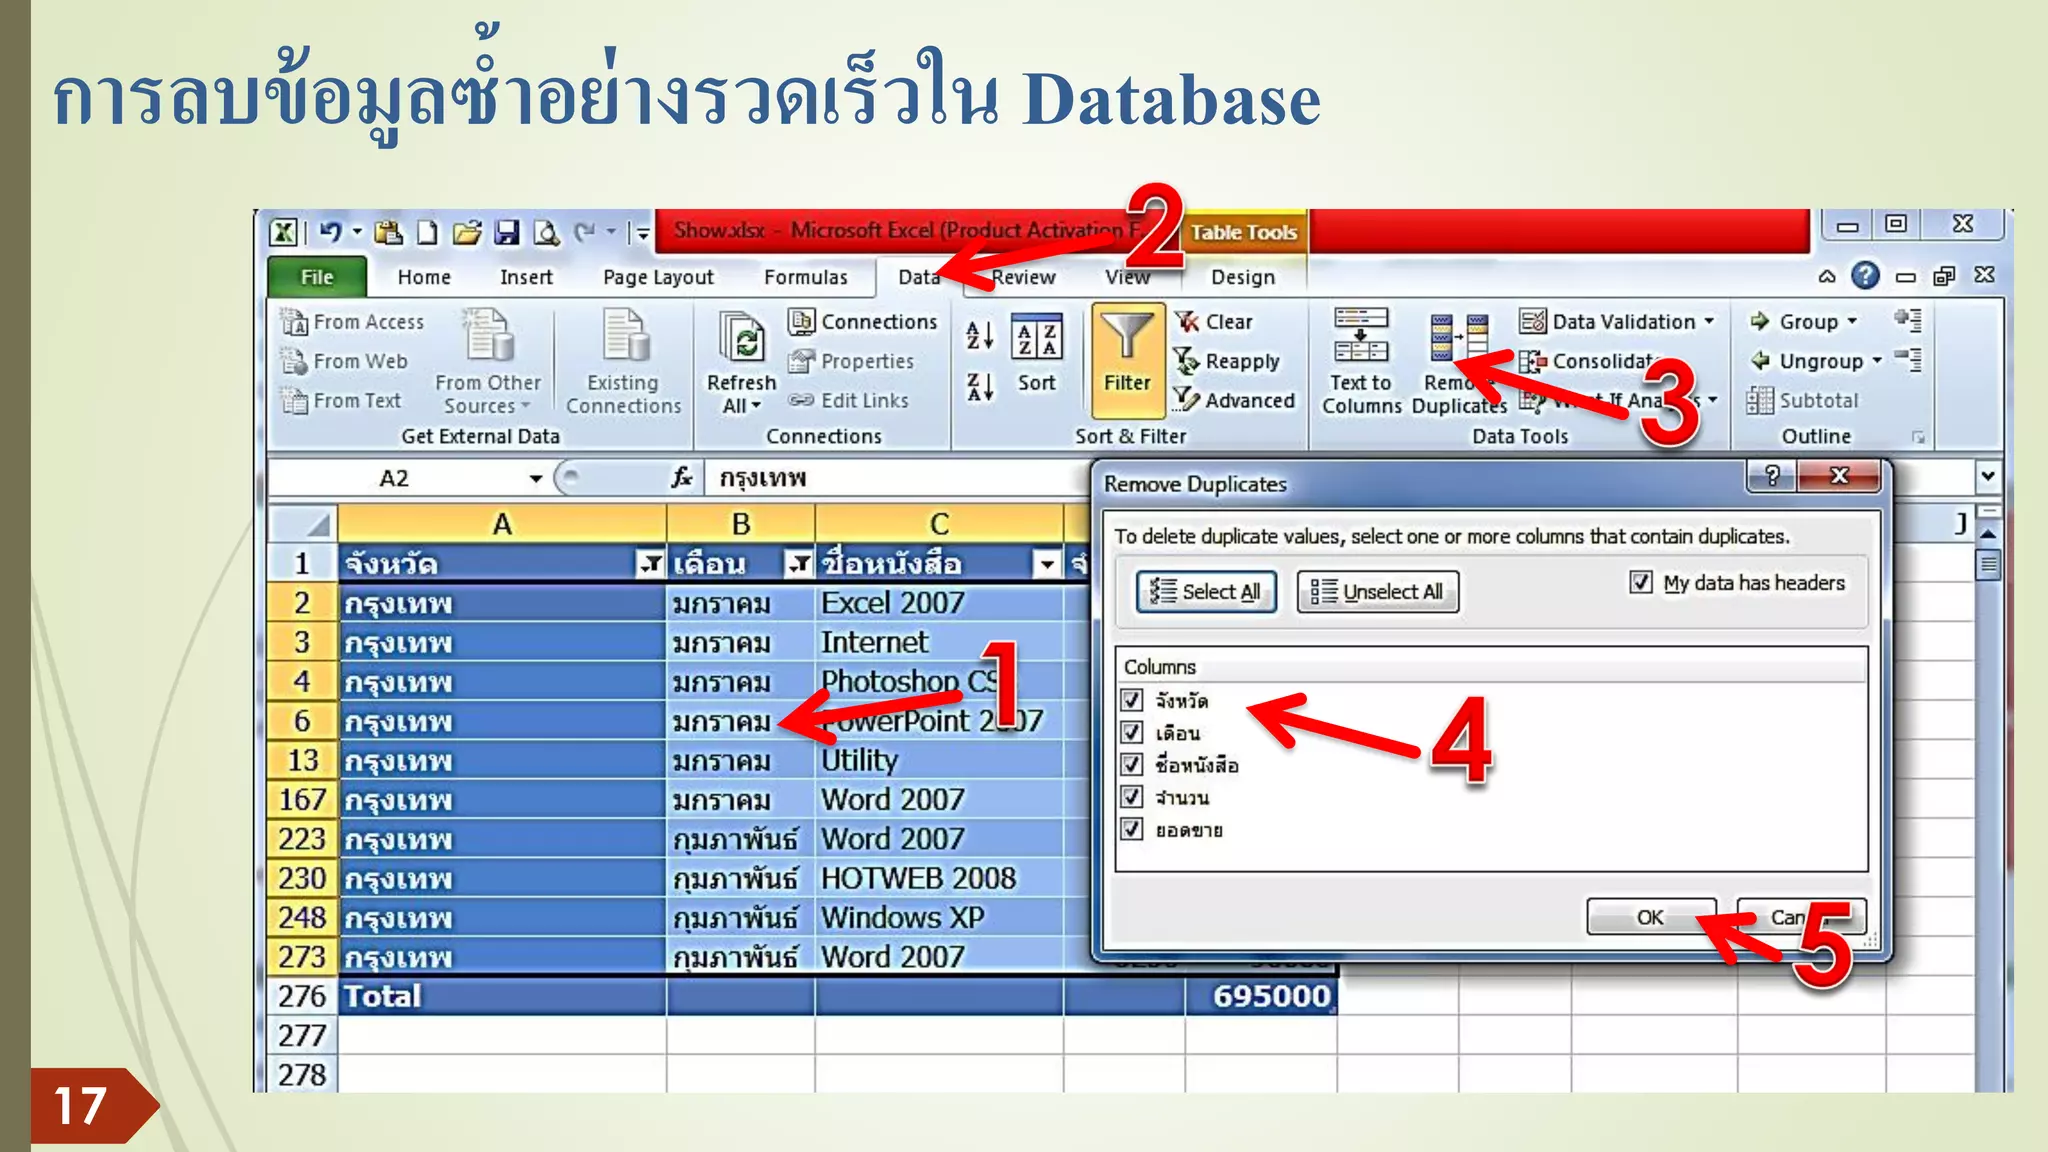The image size is (2048, 1152).
Task: Expand the Ungroup dropdown
Action: click(x=1877, y=361)
